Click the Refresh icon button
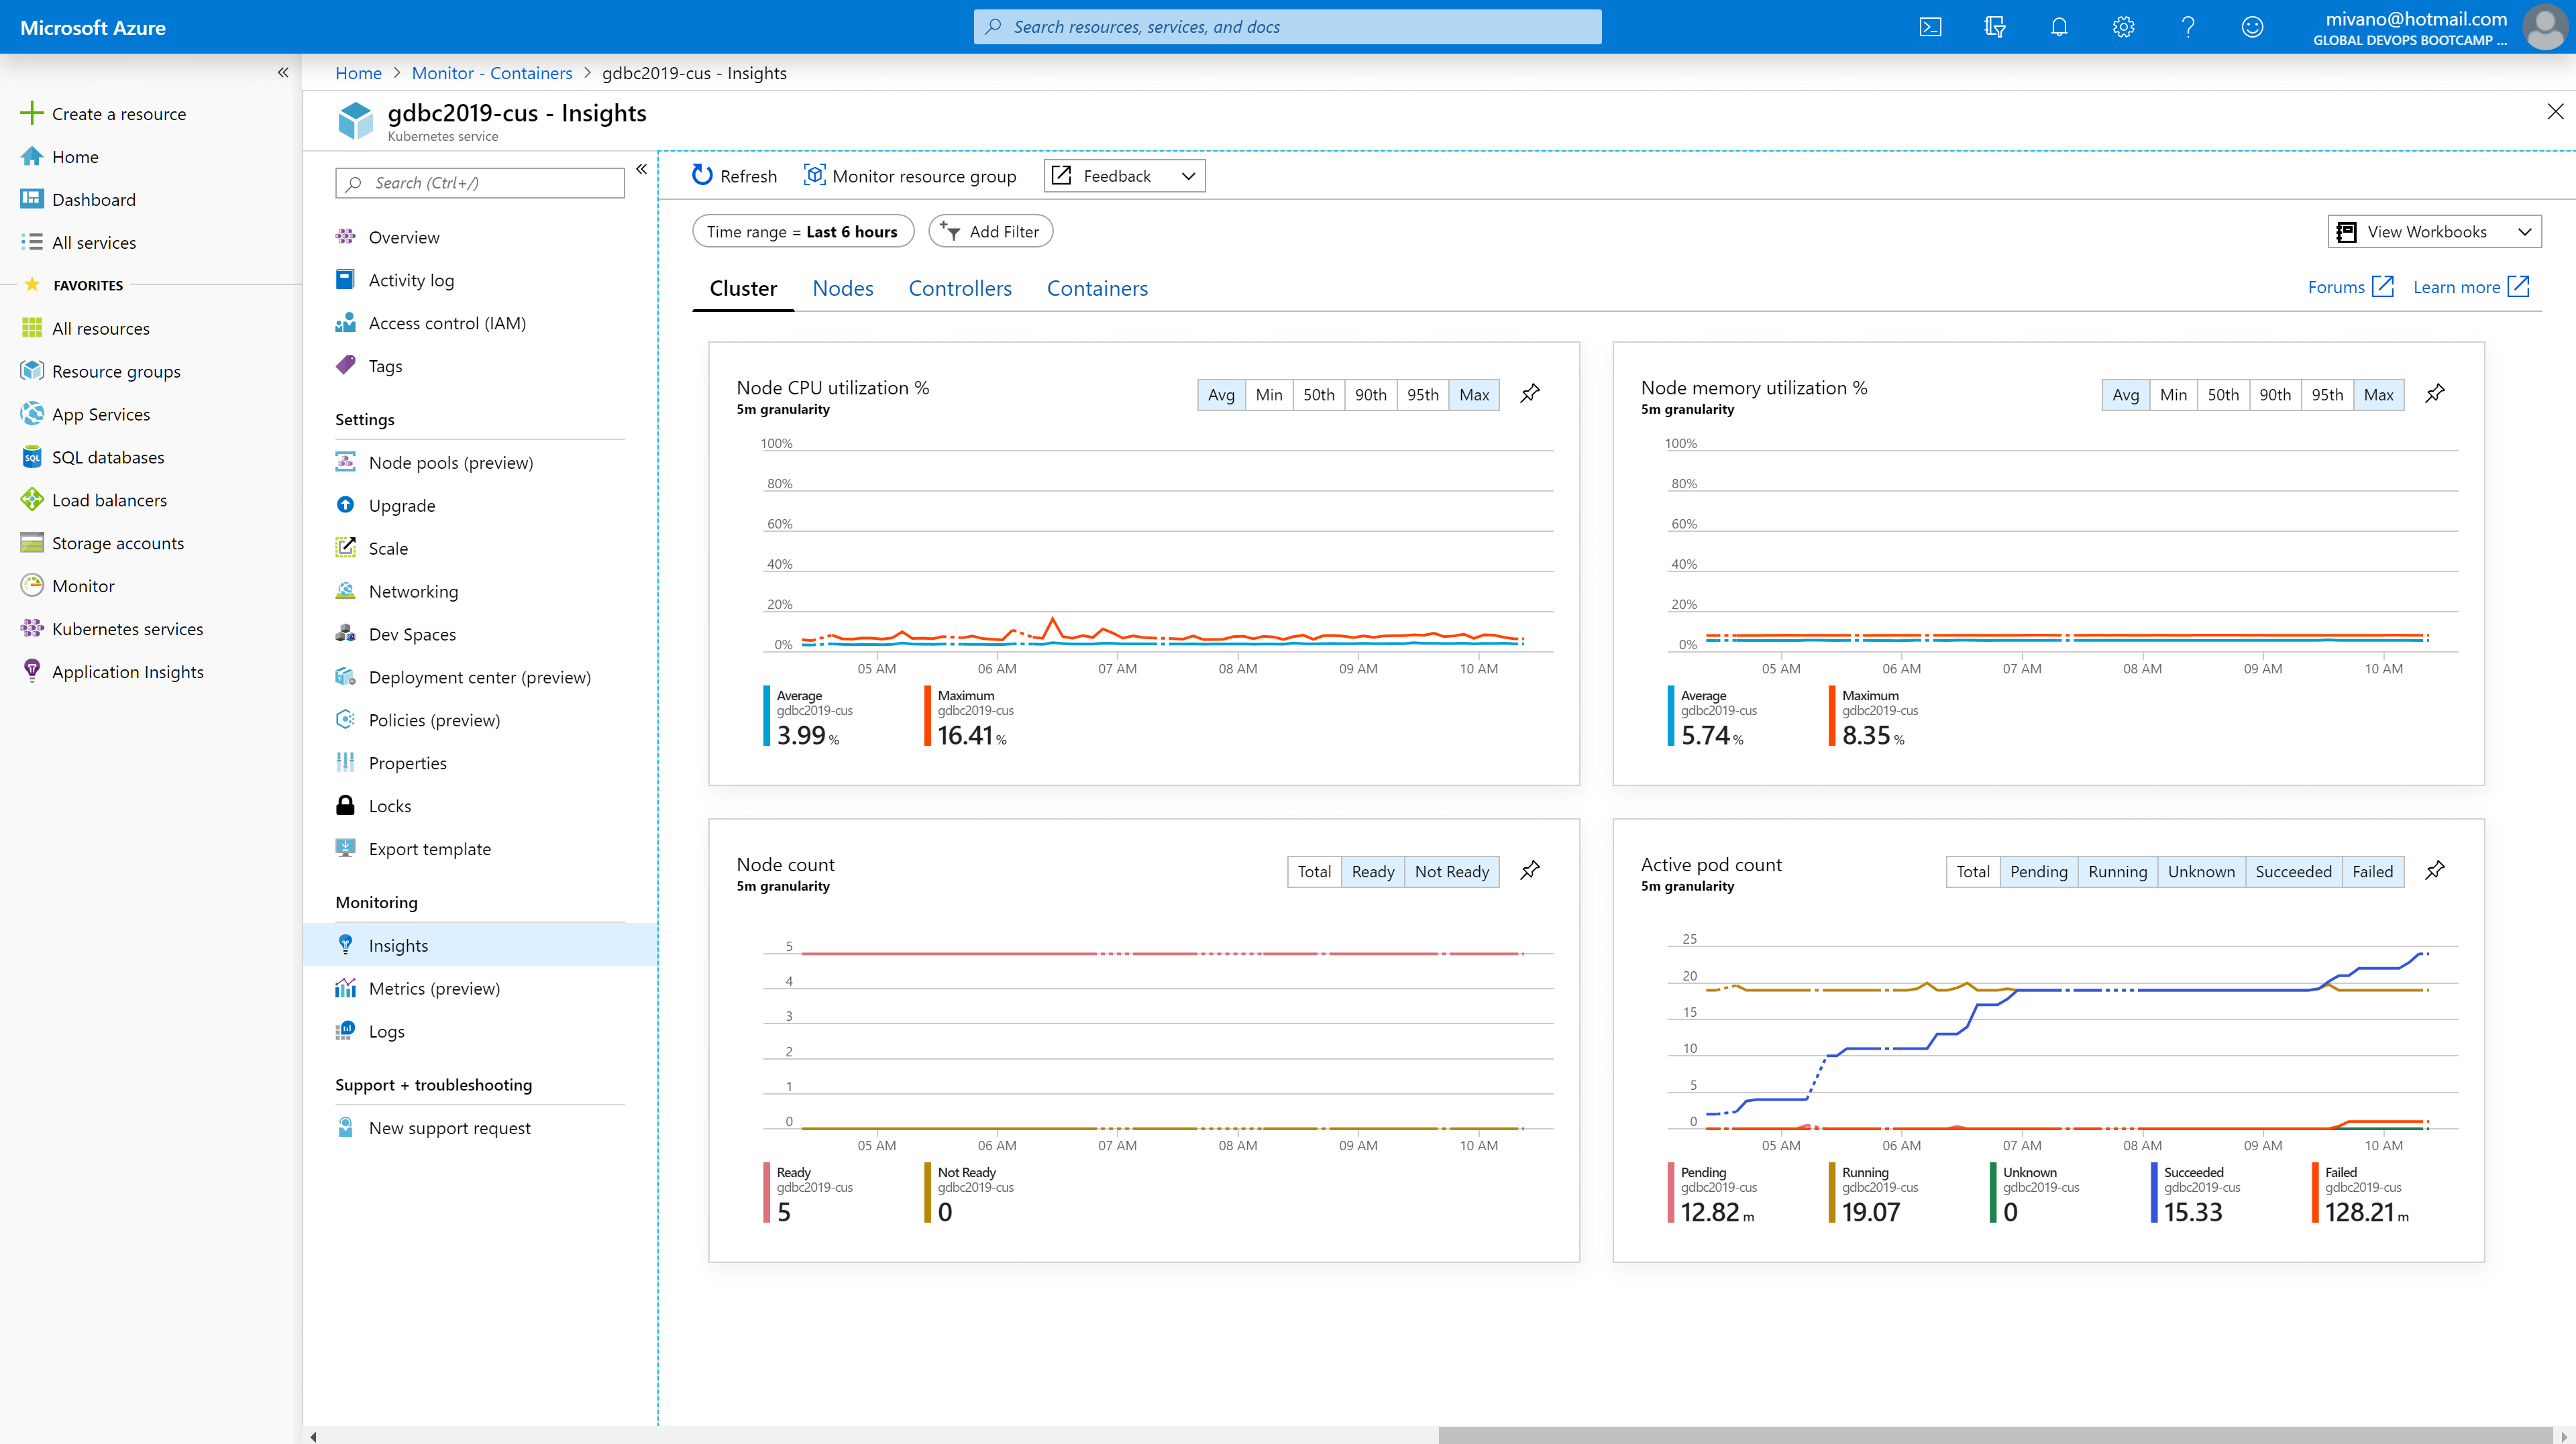 pos(703,176)
